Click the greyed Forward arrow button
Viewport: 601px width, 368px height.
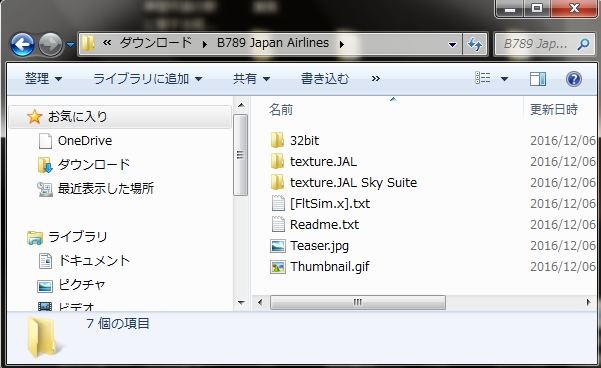pyautogui.click(x=51, y=44)
